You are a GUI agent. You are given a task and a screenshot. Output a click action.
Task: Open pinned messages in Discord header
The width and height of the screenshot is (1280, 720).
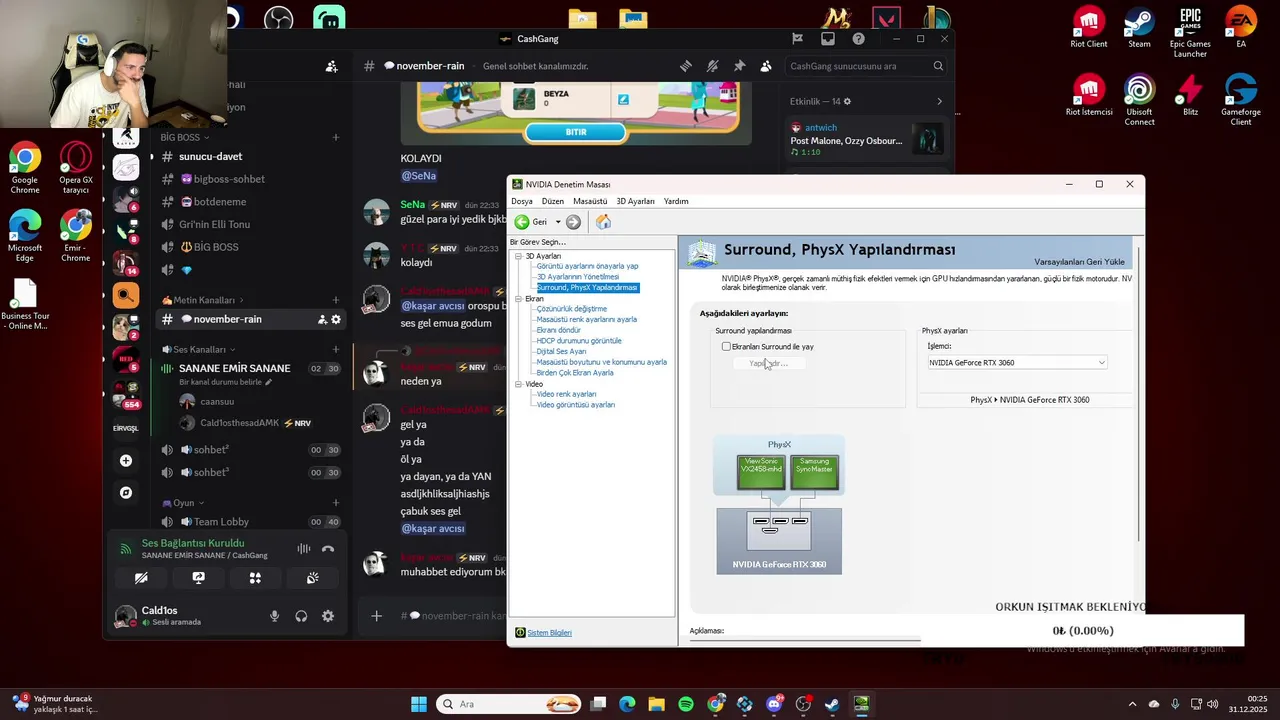[739, 66]
